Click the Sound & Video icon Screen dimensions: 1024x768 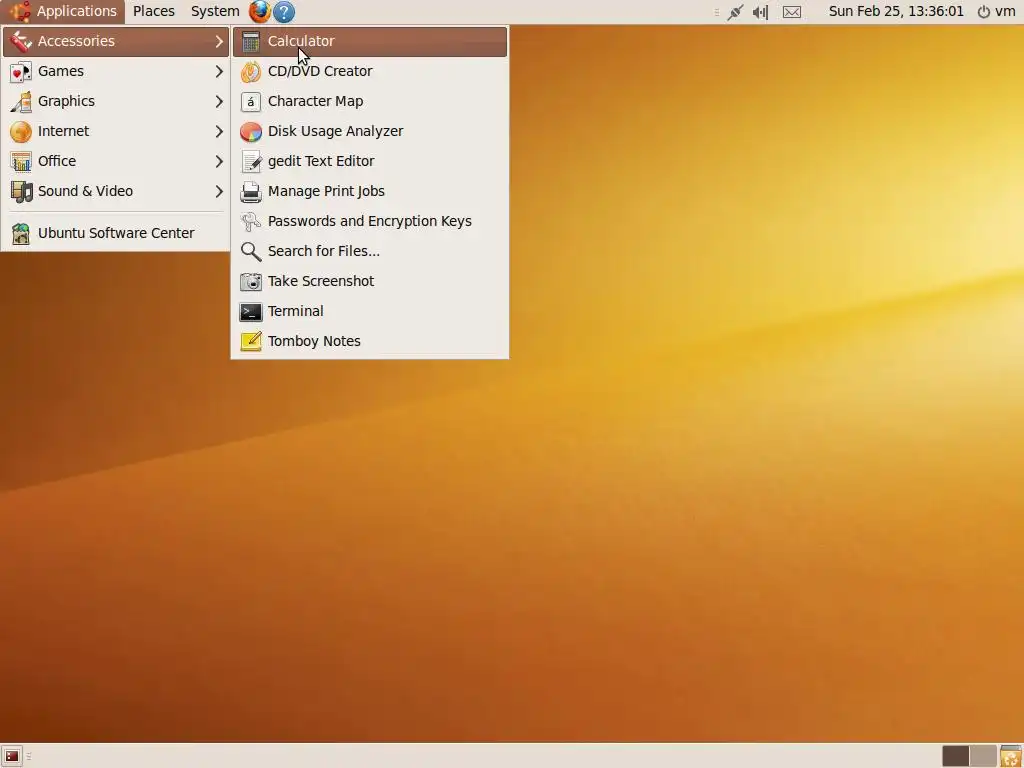(x=21, y=191)
